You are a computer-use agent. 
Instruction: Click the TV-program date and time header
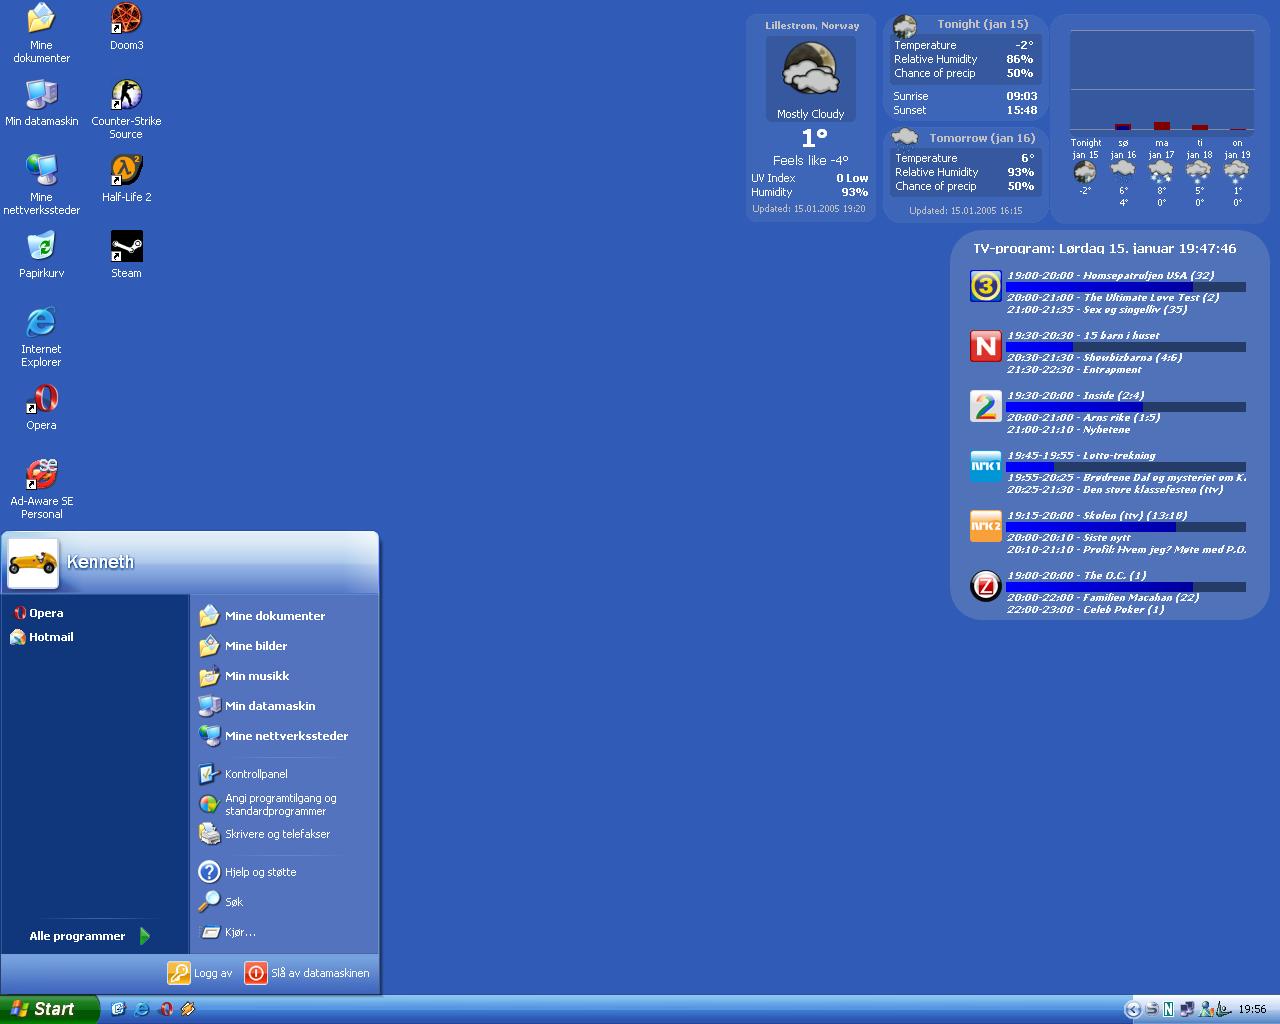point(1105,249)
